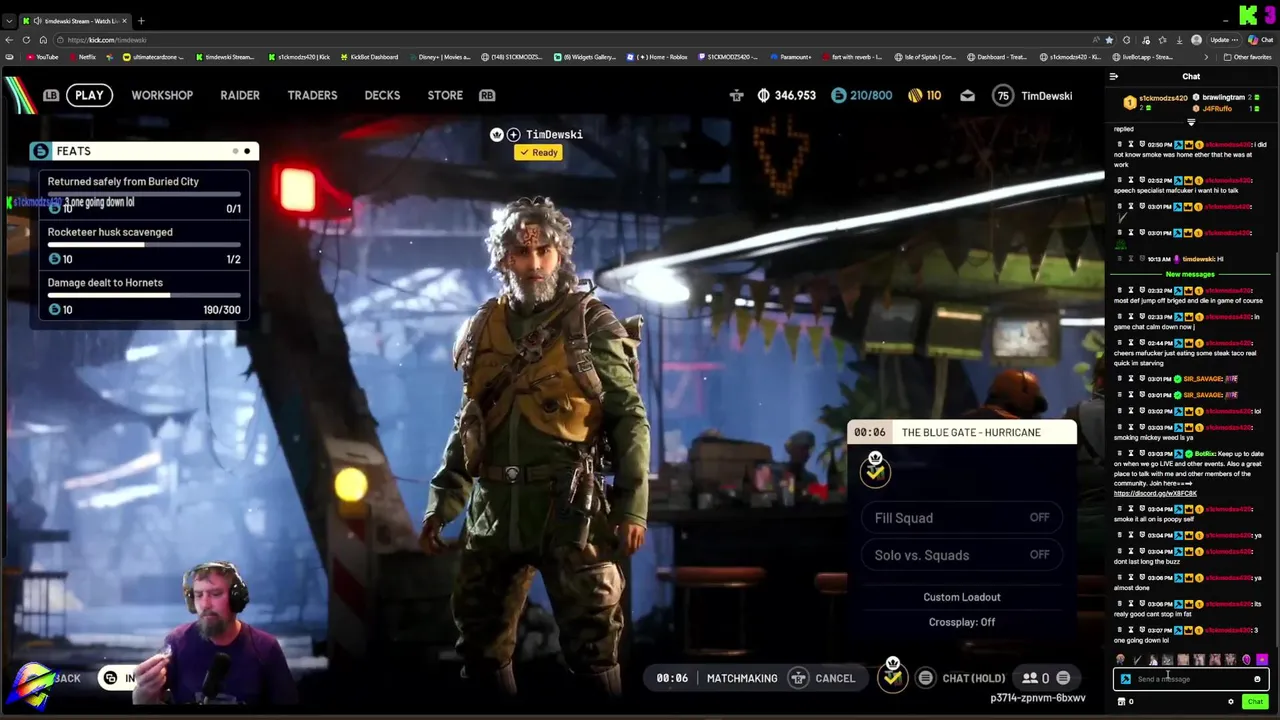Switch to the WORKSHOP tab
Viewport: 1280px width, 720px height.
tap(162, 95)
